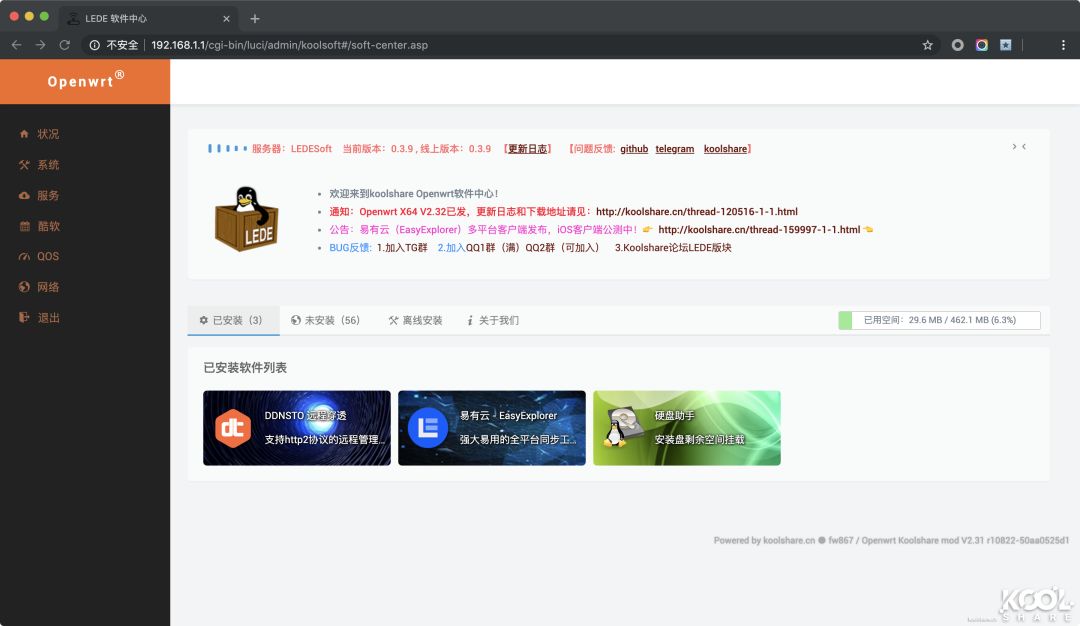
Task: Select the 网络 globe icon
Action: 23,287
